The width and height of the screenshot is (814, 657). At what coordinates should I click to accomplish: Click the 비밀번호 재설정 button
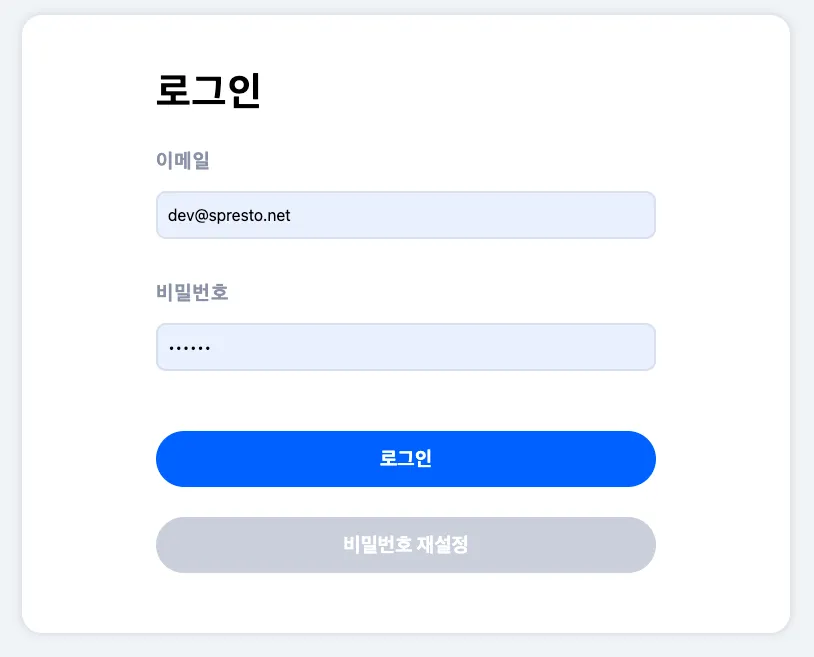405,545
